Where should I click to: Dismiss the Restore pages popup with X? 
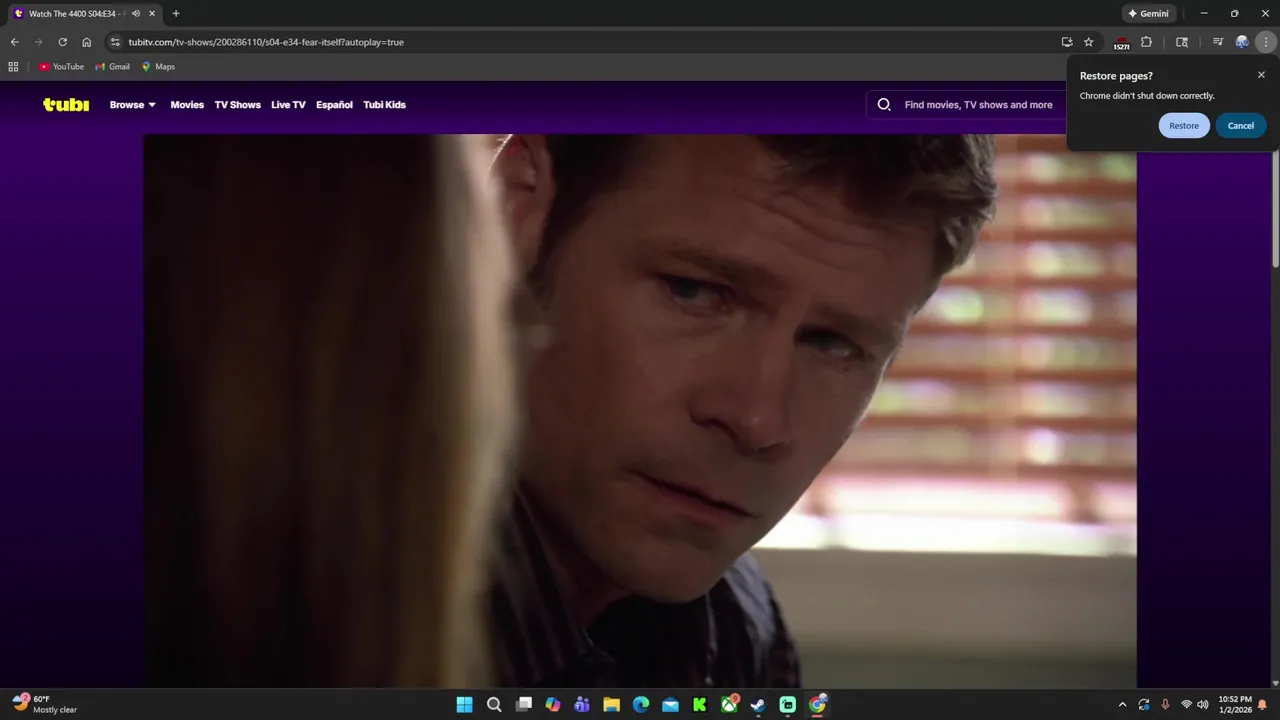(1261, 75)
